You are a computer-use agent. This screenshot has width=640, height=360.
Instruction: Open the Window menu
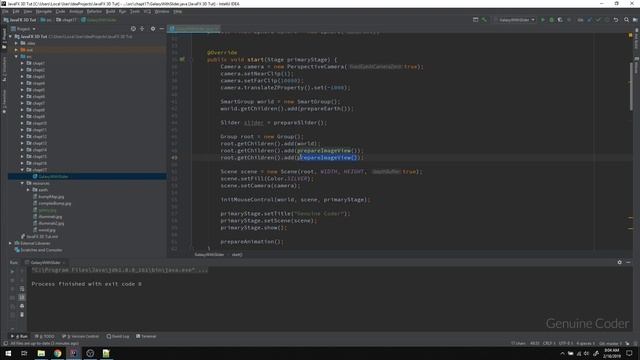click(162, 11)
